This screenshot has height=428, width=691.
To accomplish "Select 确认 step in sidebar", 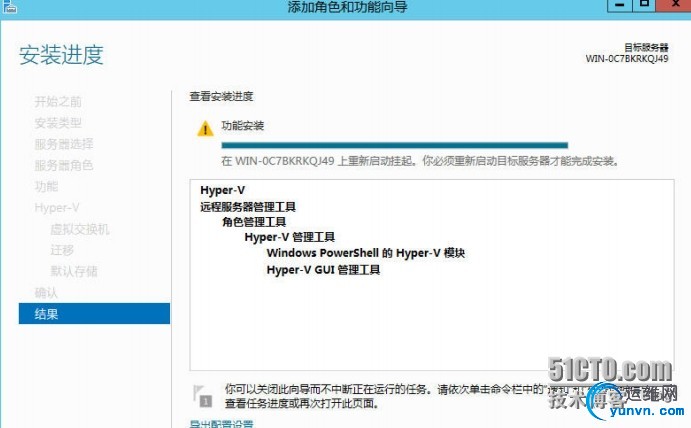I will click(46, 293).
